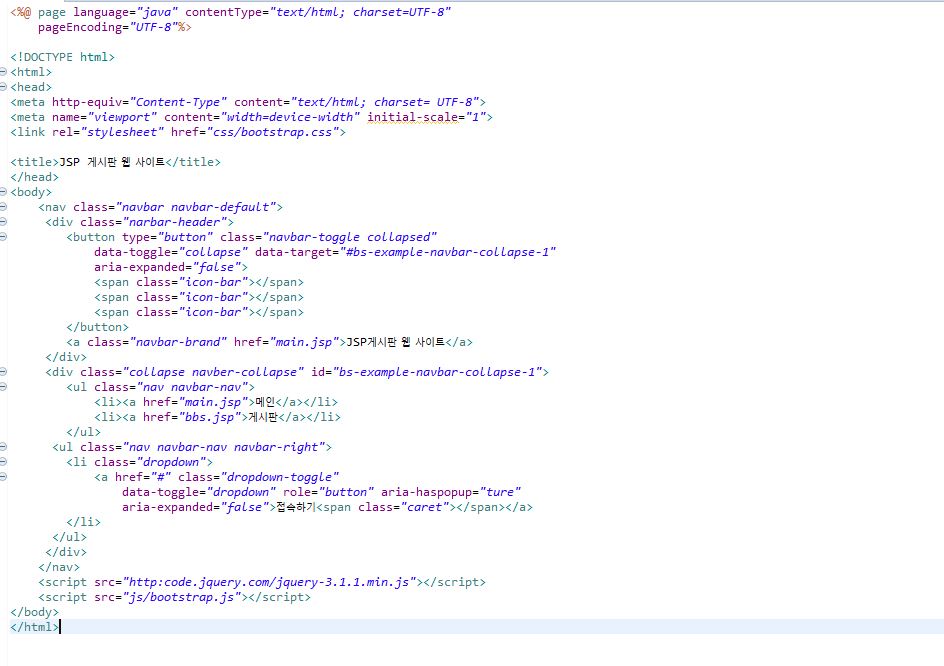This screenshot has height=666, width=944.
Task: Collapse the <html> tag fold marker
Action: [3, 72]
